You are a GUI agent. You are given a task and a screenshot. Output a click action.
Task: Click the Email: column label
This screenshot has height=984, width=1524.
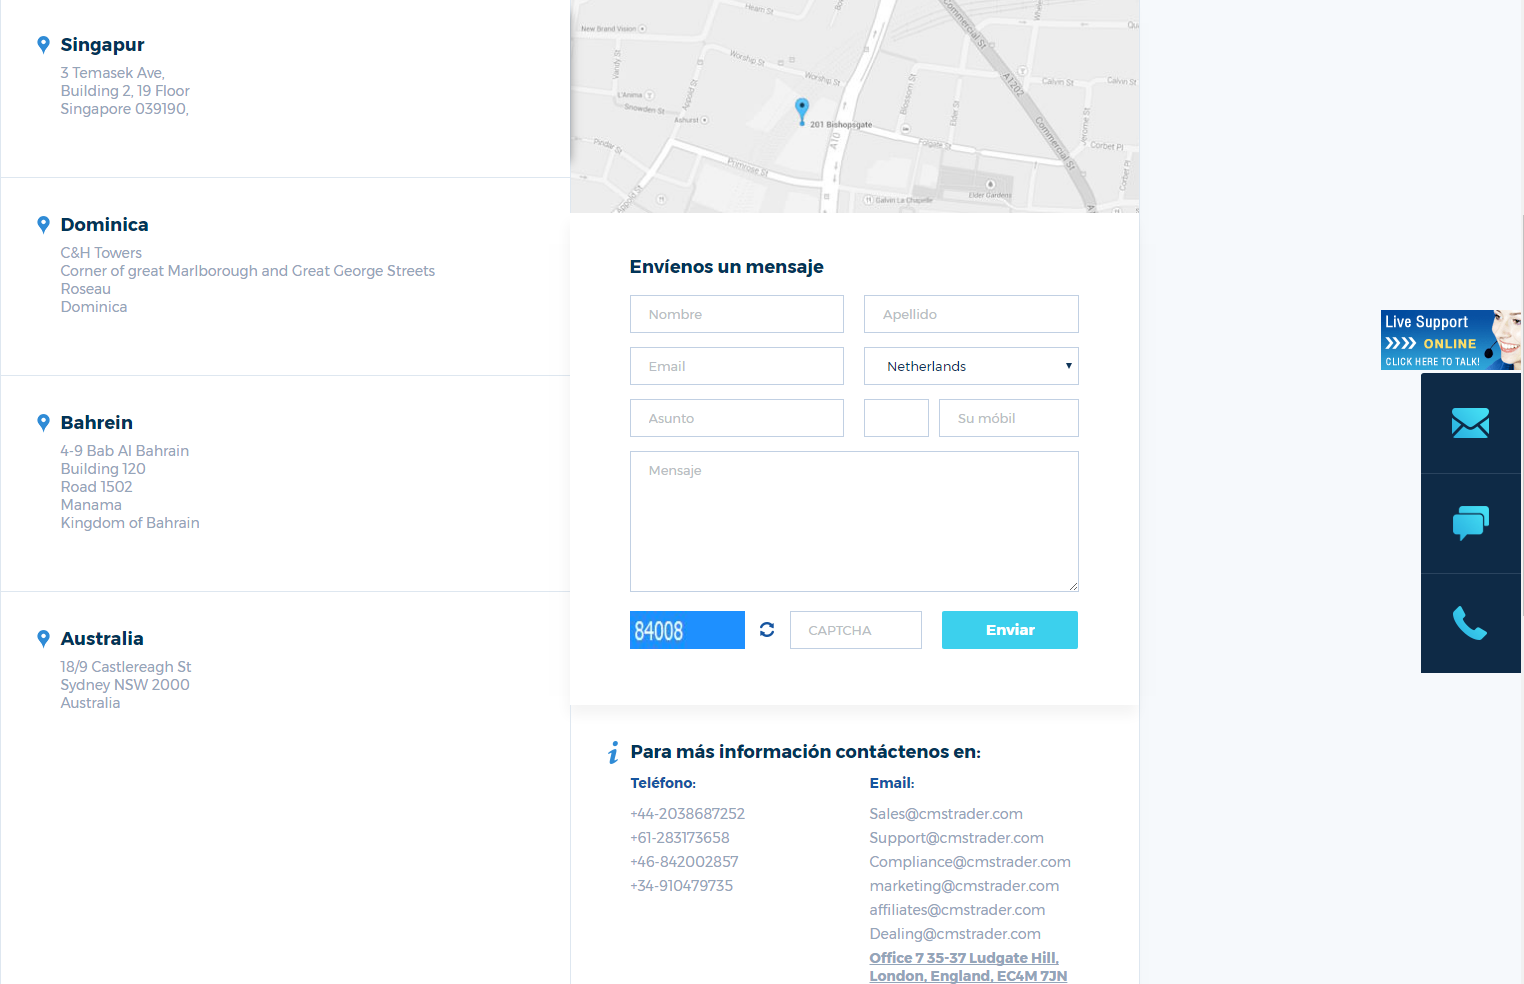(x=892, y=783)
